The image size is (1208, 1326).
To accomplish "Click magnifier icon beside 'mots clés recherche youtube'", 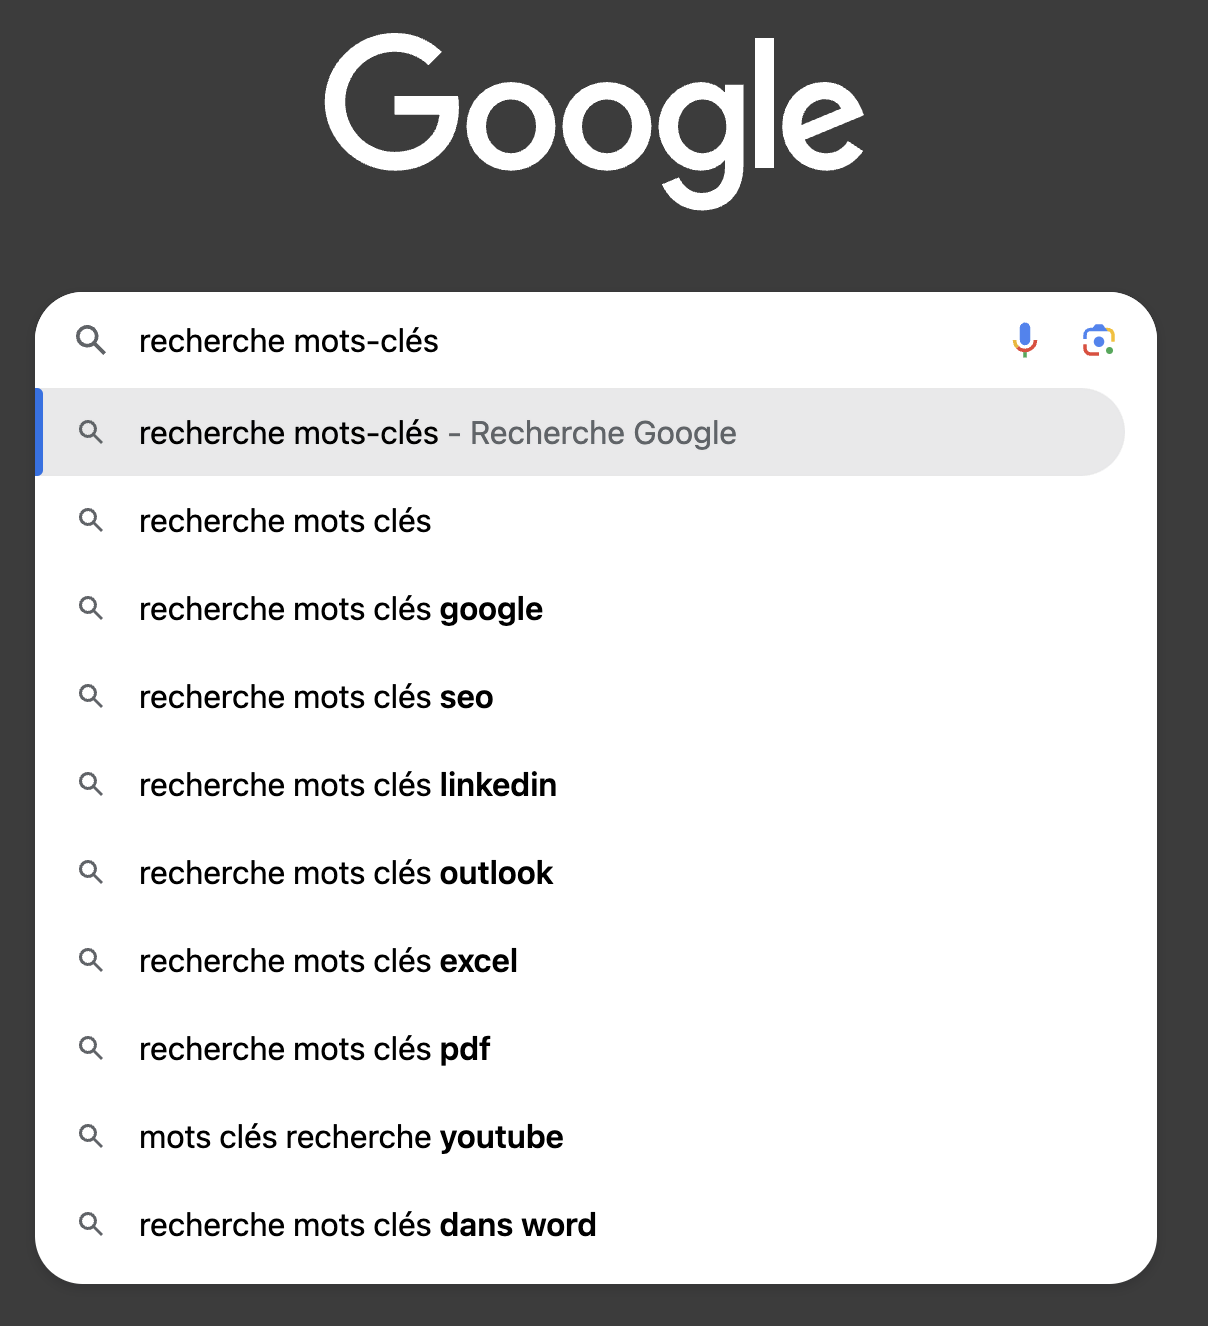I will (91, 1136).
